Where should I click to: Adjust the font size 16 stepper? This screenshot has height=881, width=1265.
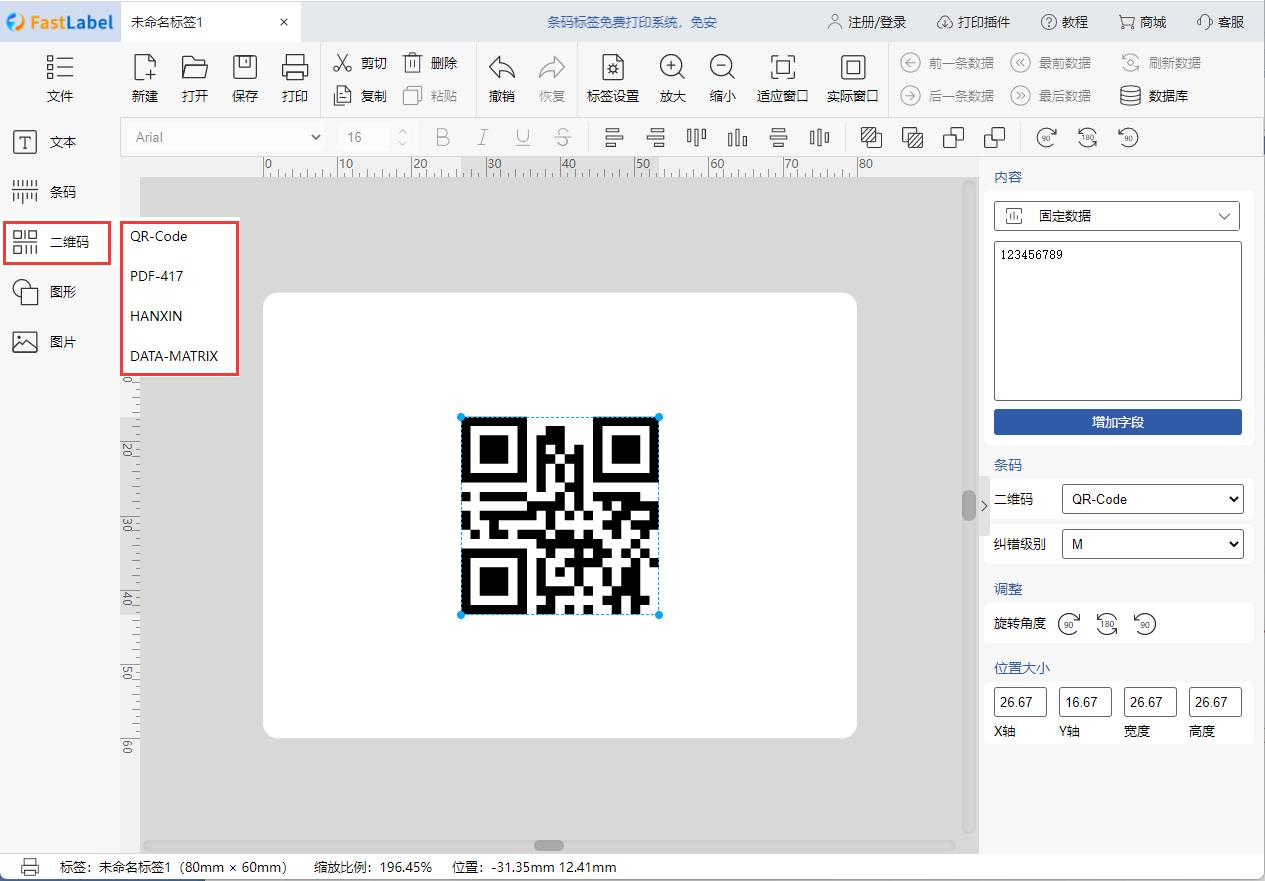tap(403, 137)
